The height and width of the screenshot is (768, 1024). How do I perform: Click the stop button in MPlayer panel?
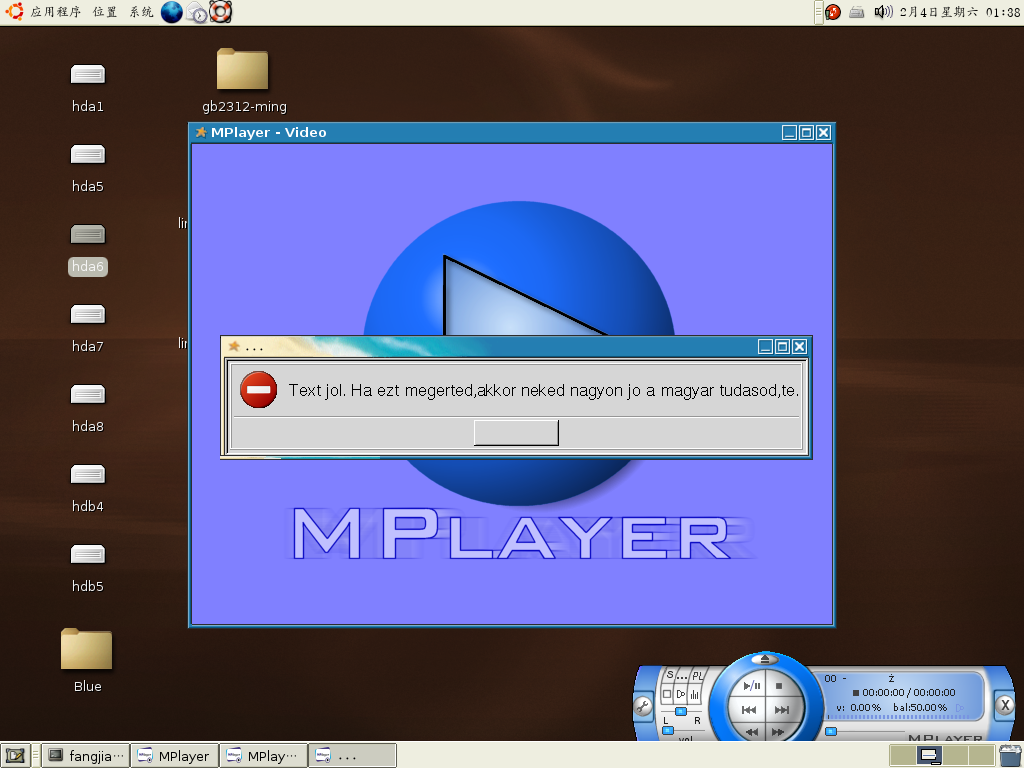click(778, 686)
